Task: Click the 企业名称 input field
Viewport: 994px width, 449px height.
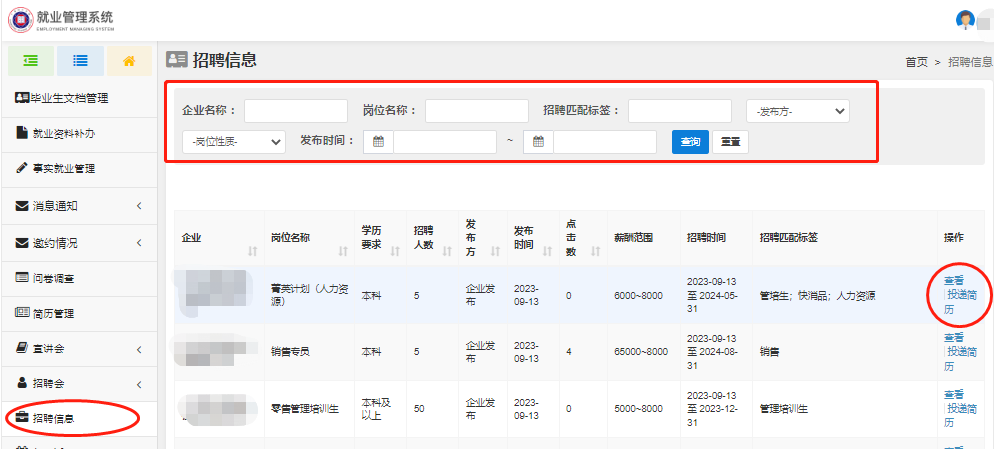Action: (x=296, y=111)
